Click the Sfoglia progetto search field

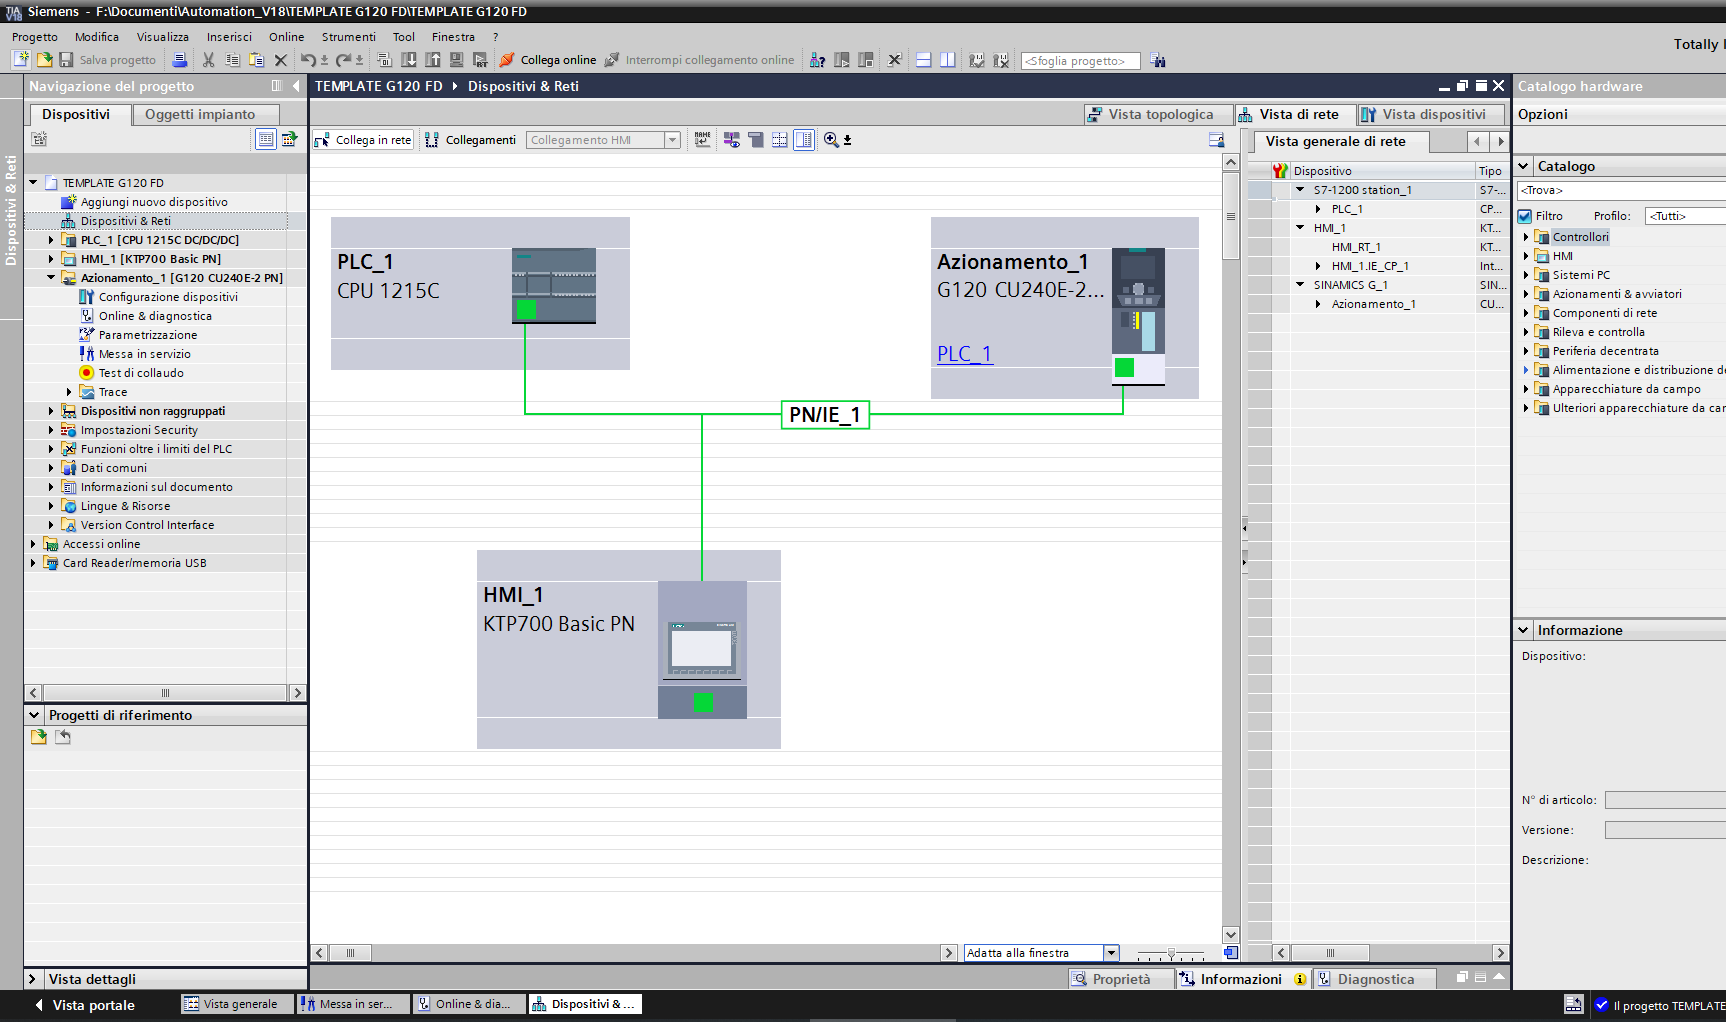[x=1079, y=61]
